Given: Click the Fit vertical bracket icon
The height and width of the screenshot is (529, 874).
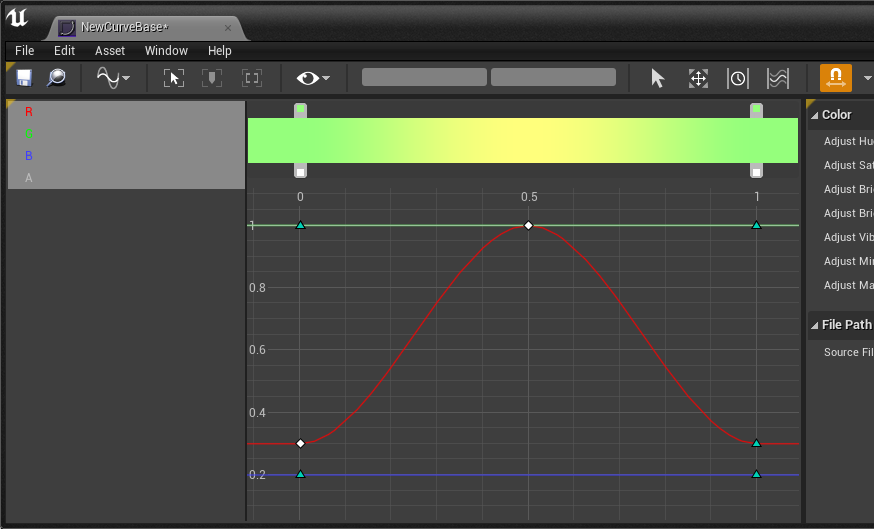Looking at the screenshot, I should pos(212,78).
